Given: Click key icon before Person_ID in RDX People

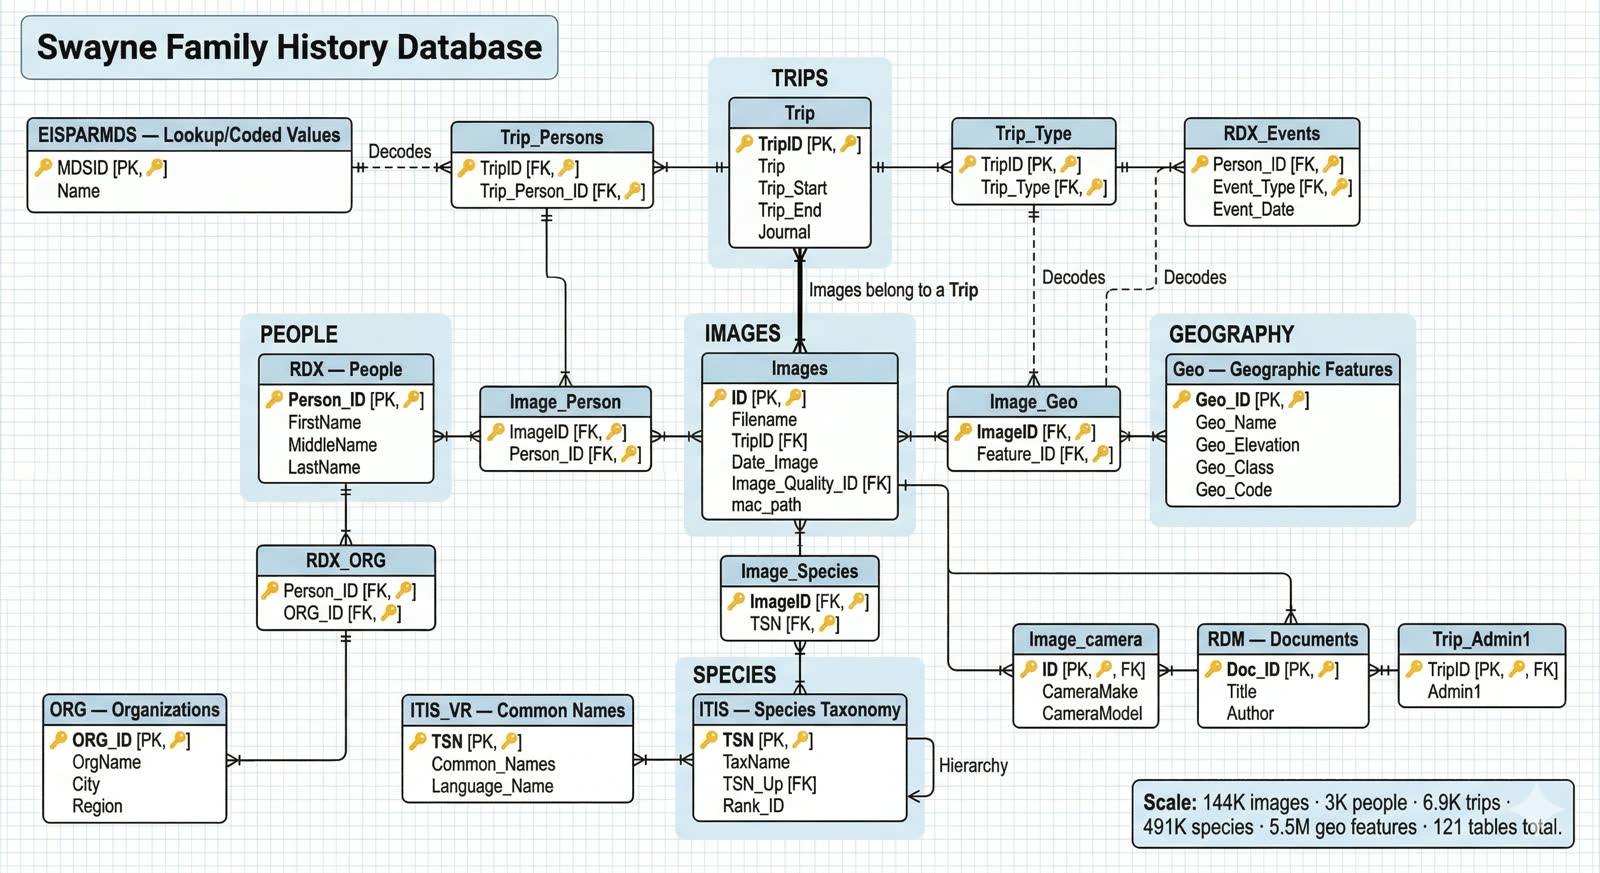Looking at the screenshot, I should 274,399.
